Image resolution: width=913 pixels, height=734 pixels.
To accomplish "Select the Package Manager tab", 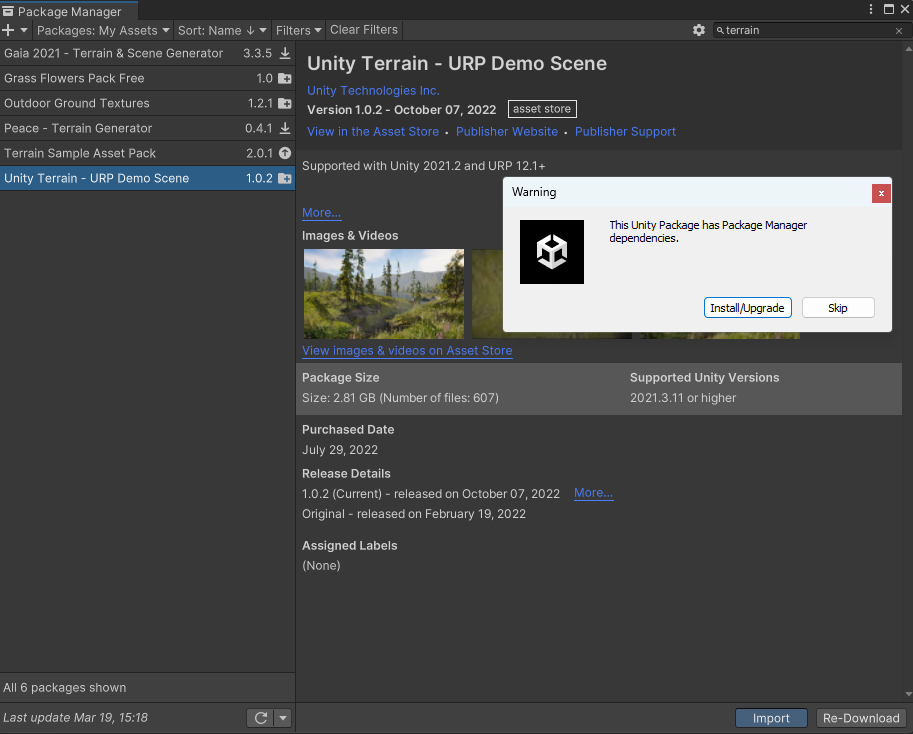I will click(69, 11).
